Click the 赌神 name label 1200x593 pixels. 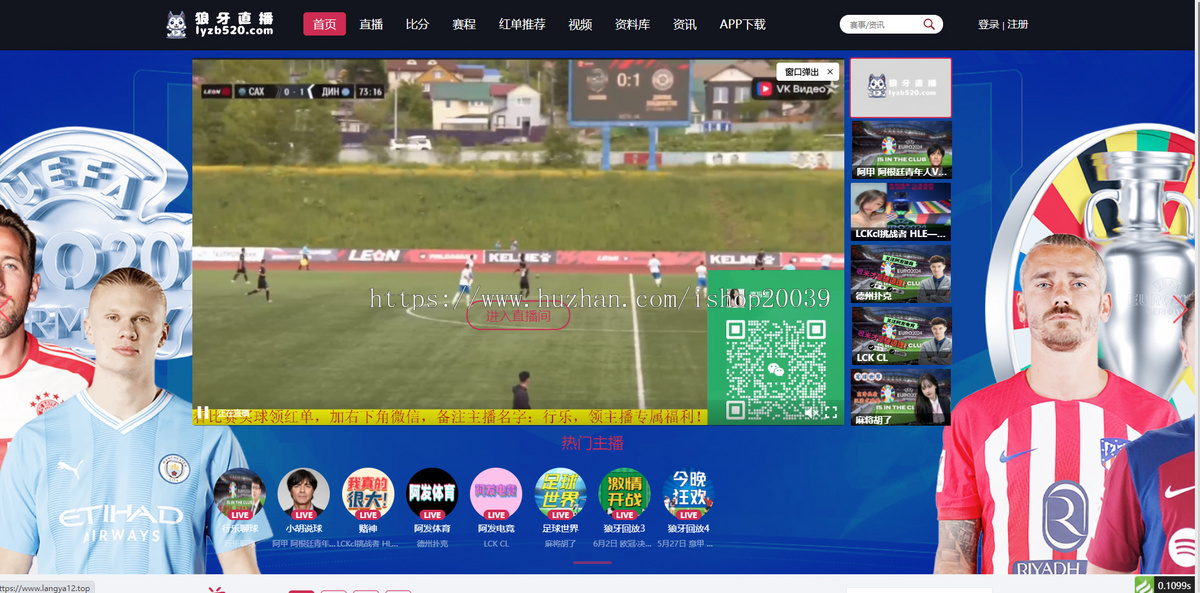pos(368,528)
